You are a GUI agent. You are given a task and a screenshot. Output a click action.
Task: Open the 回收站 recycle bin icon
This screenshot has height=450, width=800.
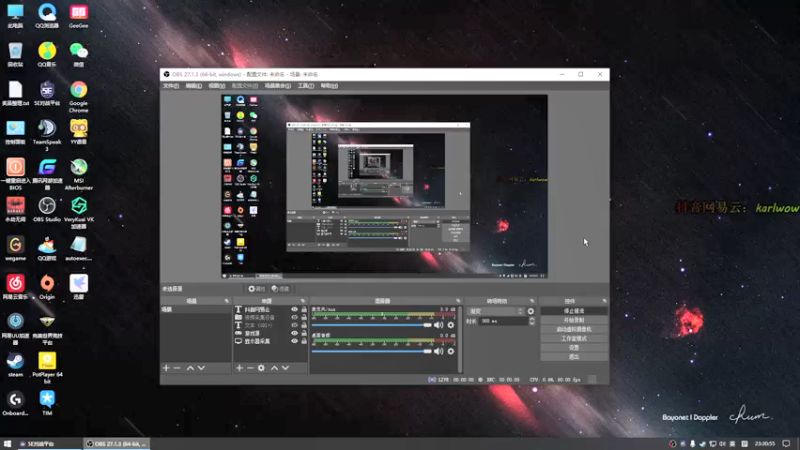15,54
